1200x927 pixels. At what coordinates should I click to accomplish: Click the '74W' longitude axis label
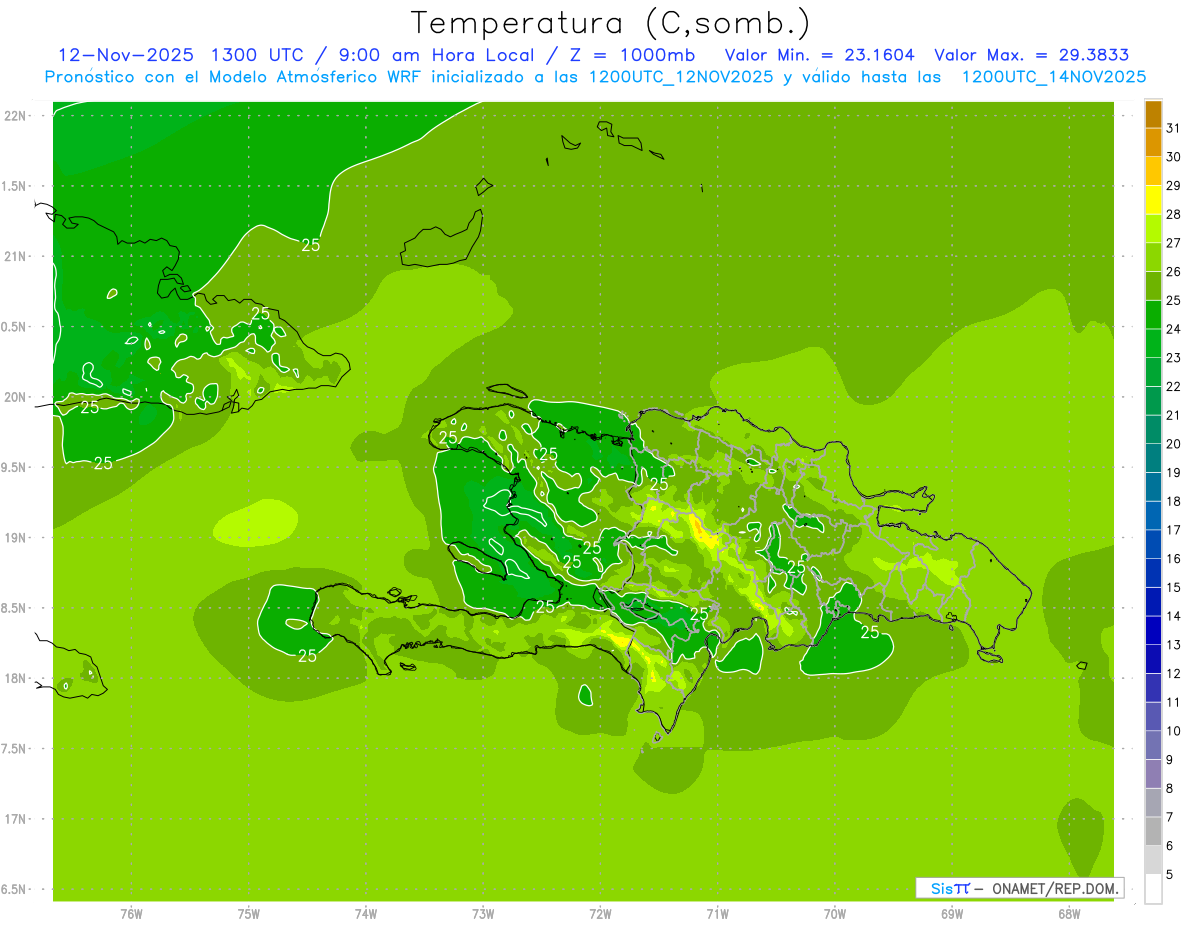(366, 914)
